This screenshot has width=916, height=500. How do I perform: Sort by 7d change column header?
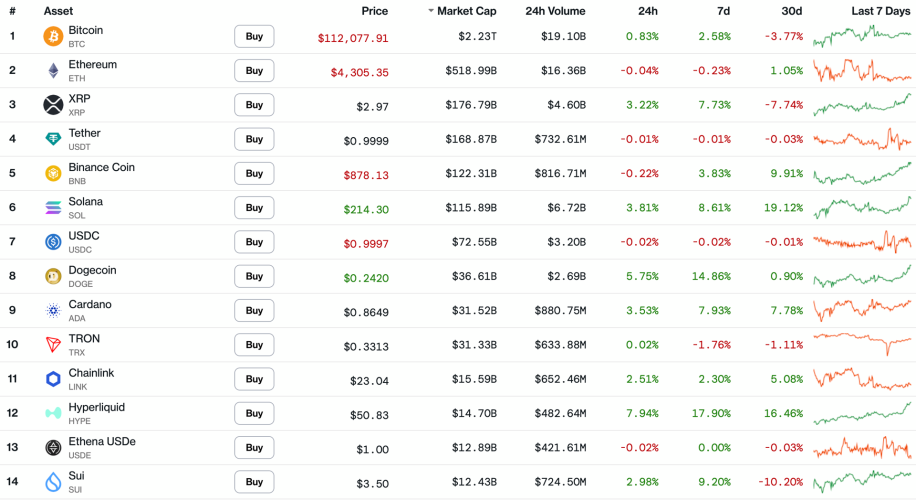coord(723,11)
